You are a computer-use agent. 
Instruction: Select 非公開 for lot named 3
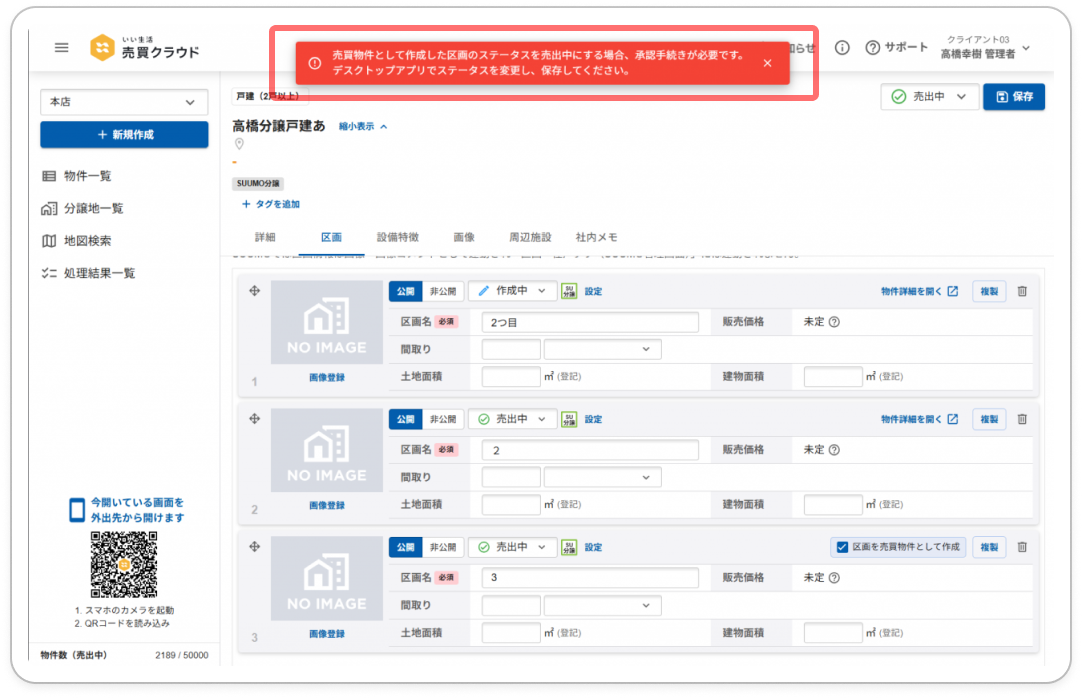443,547
